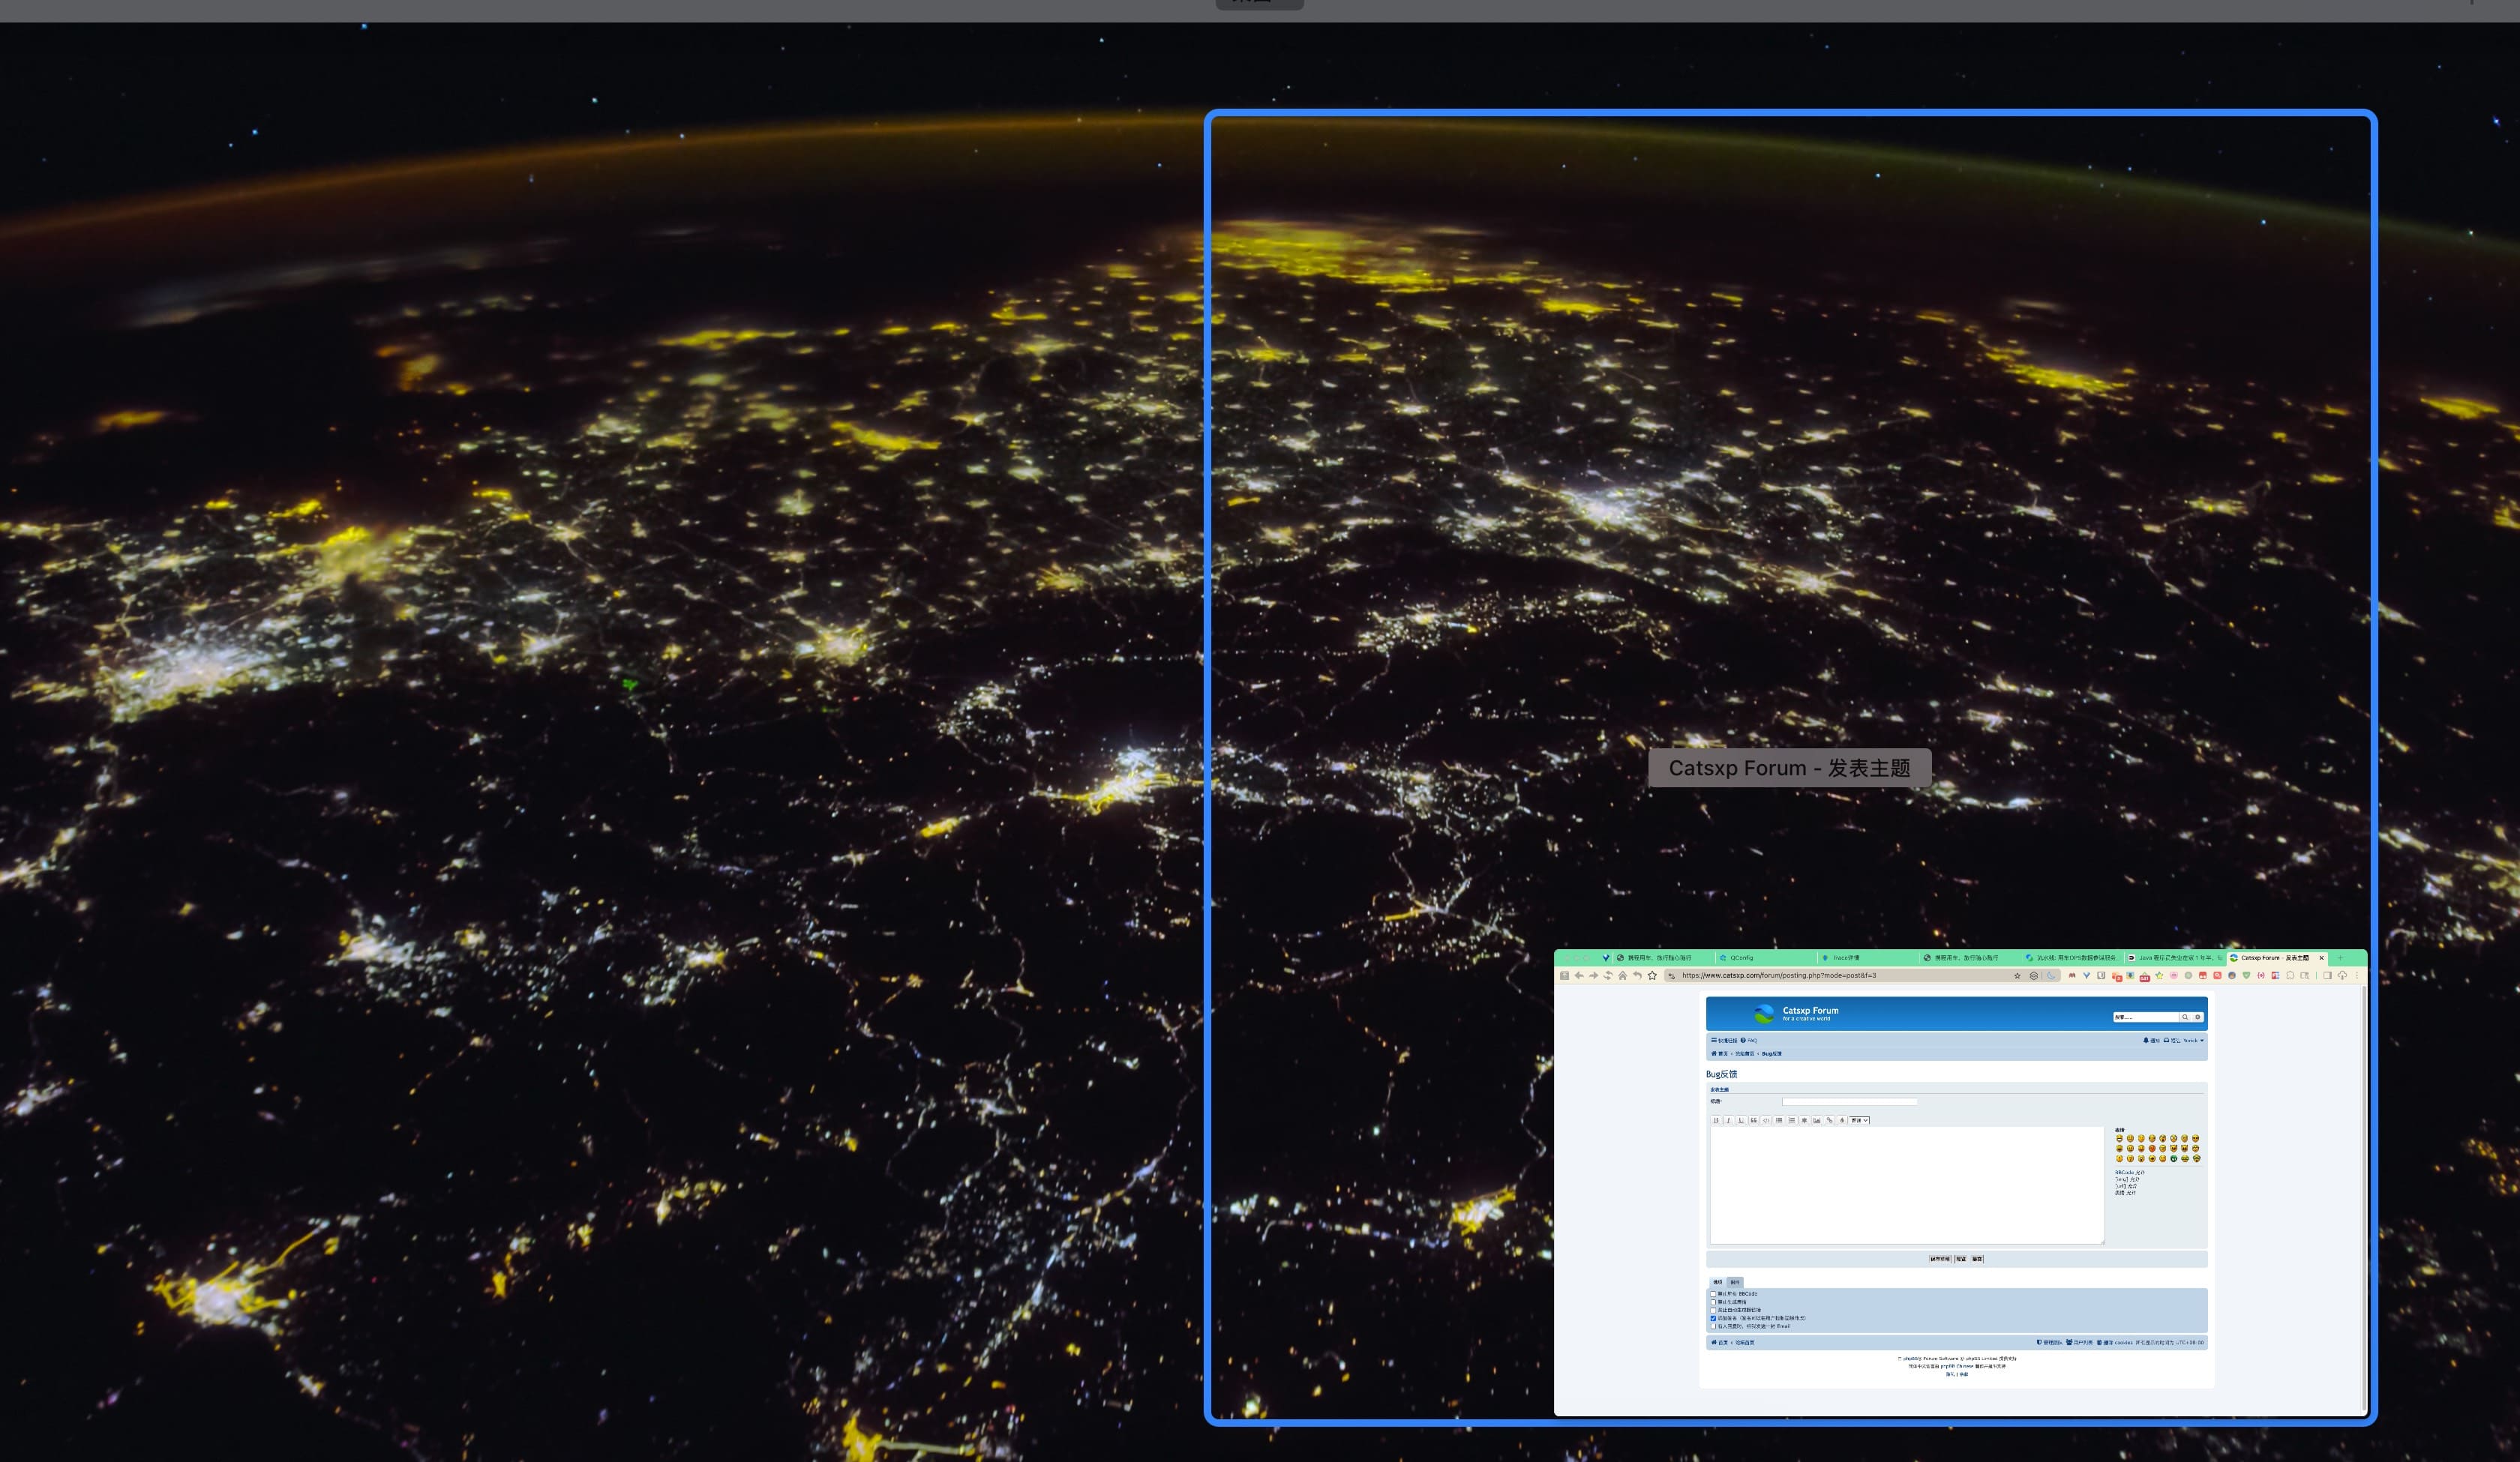Click the preview button
This screenshot has height=1462, width=2520.
(1961, 1259)
